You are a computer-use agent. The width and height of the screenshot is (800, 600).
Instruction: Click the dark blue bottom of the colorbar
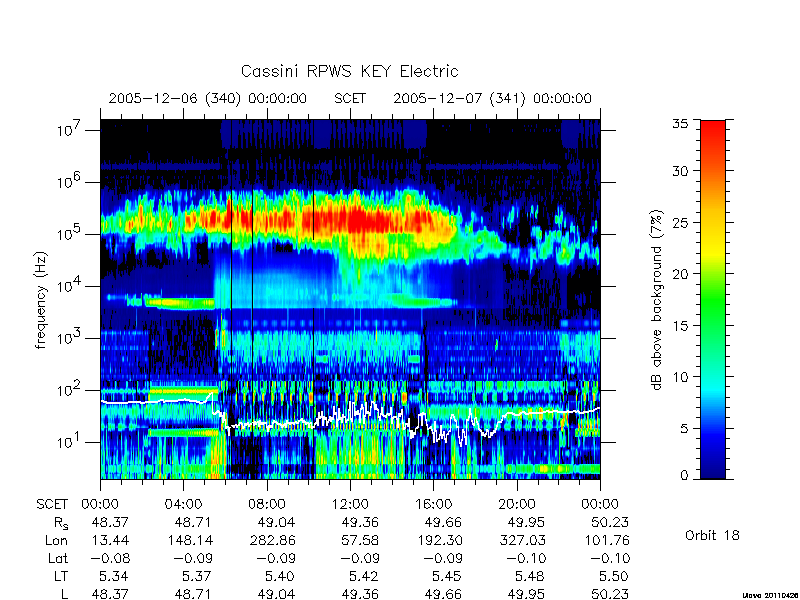pyautogui.click(x=713, y=467)
